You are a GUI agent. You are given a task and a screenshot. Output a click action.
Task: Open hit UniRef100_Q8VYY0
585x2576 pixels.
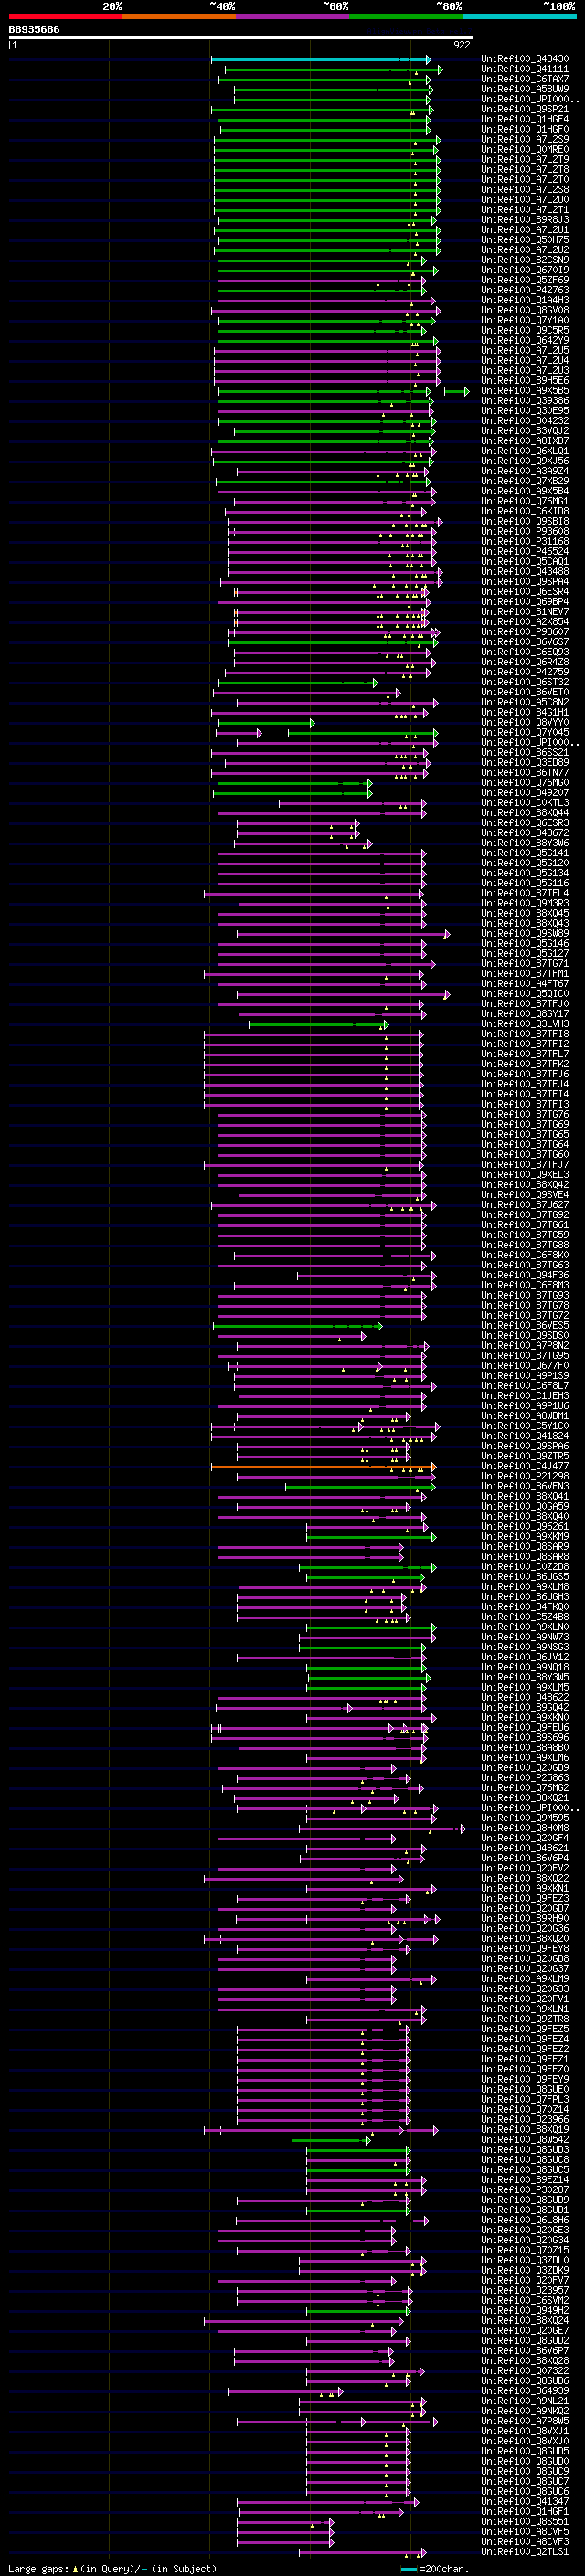pos(525,723)
